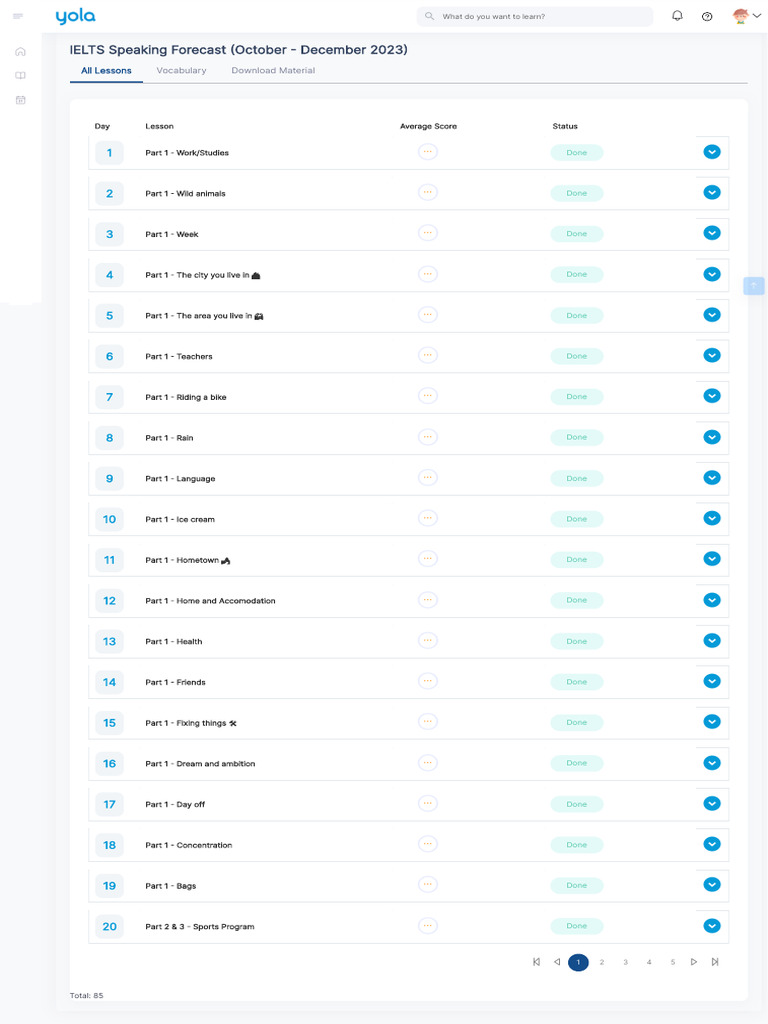Click average score indicator for Day 6 Teachers

pos(428,355)
